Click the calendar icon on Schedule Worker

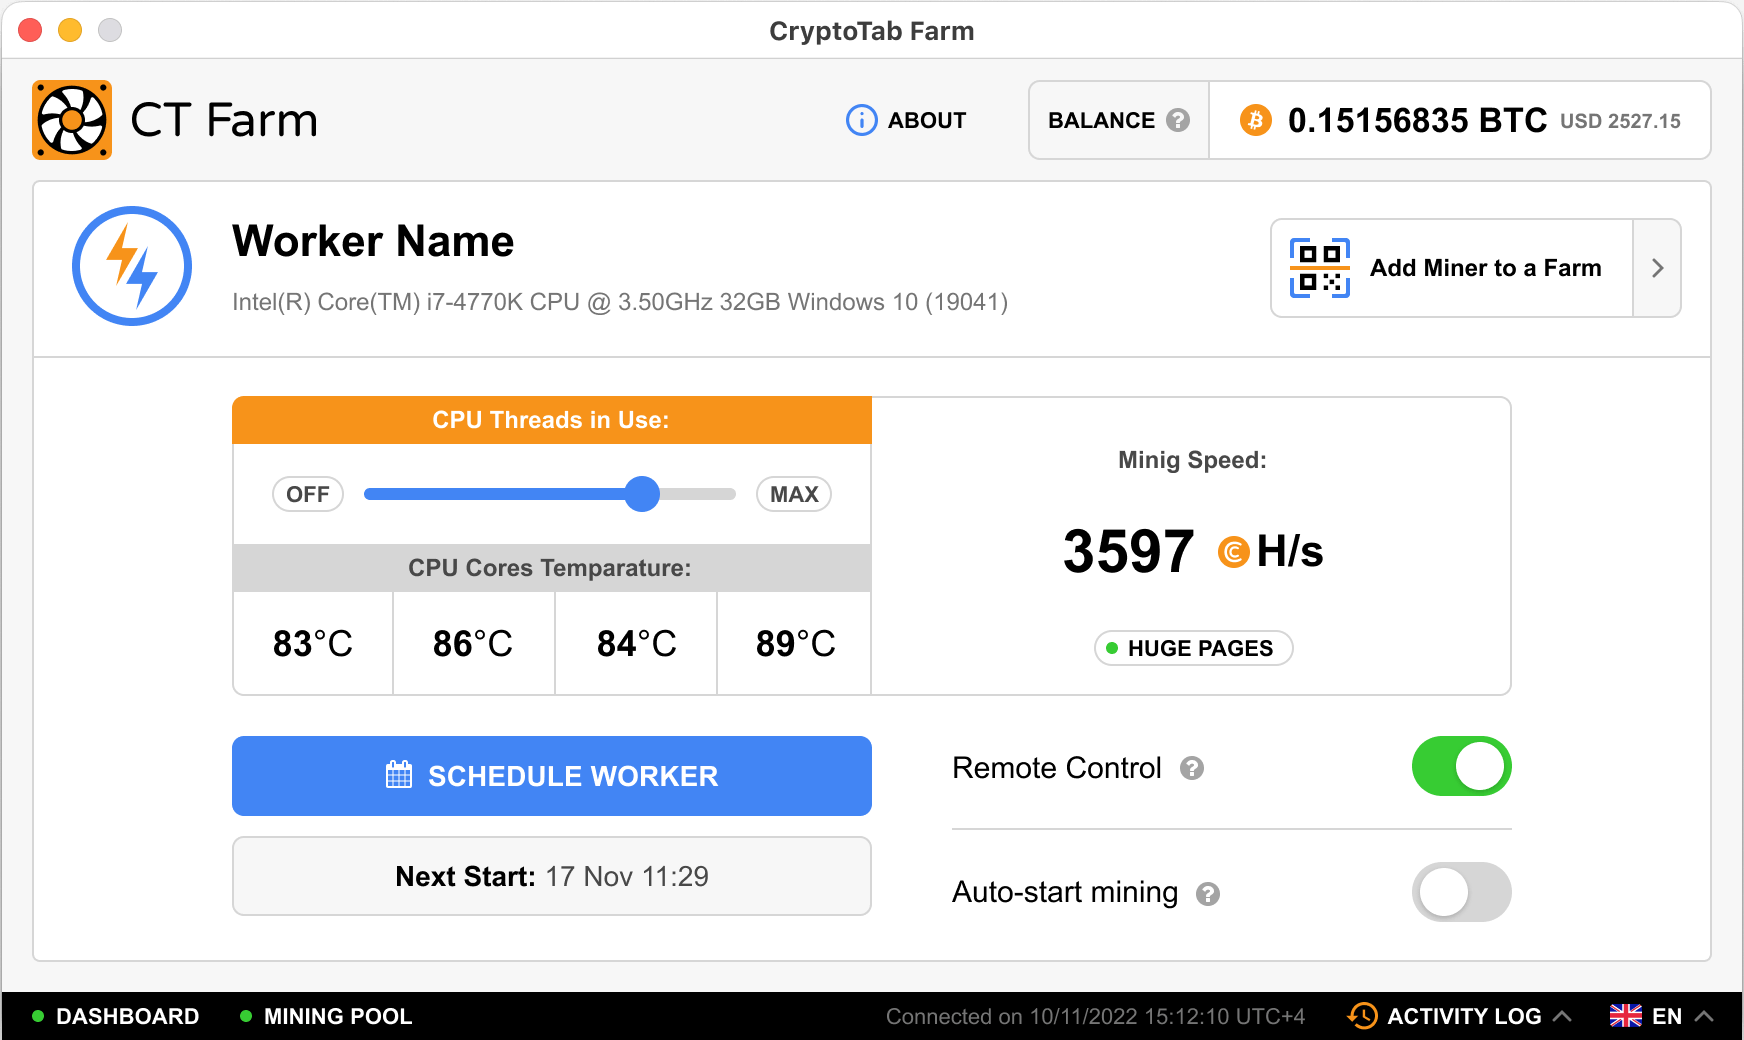point(399,775)
